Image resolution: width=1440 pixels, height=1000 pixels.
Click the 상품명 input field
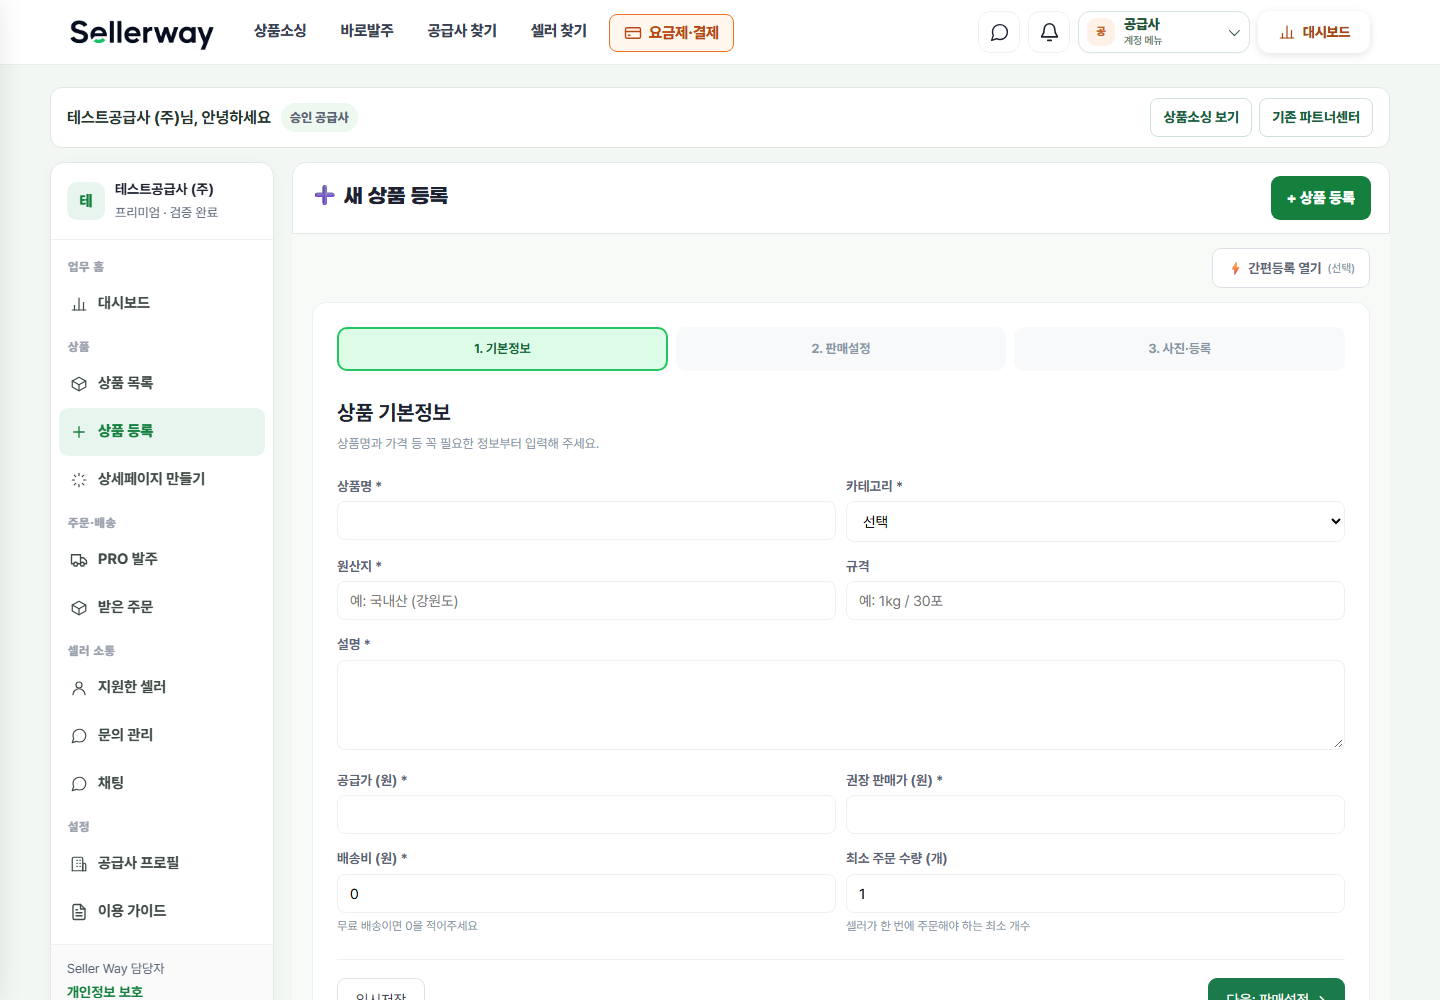(x=586, y=521)
